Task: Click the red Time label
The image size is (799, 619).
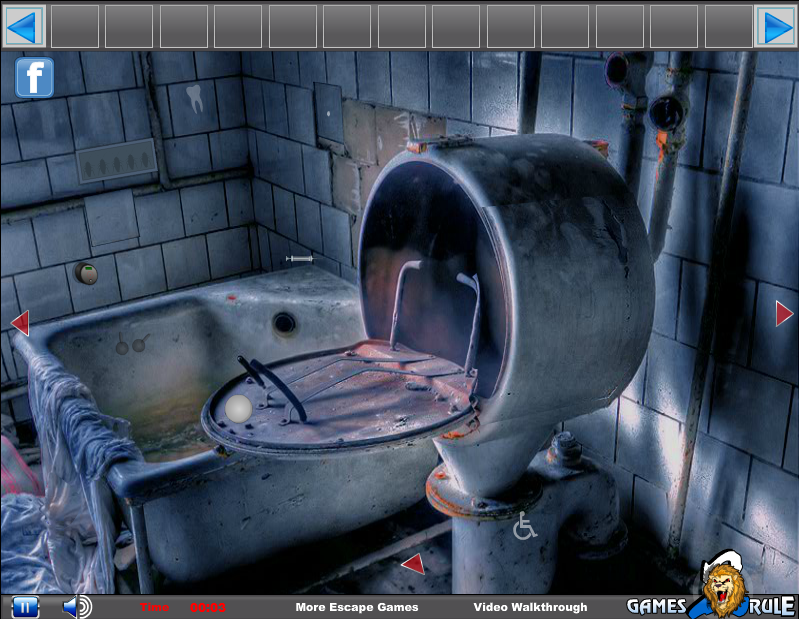Action: point(154,607)
